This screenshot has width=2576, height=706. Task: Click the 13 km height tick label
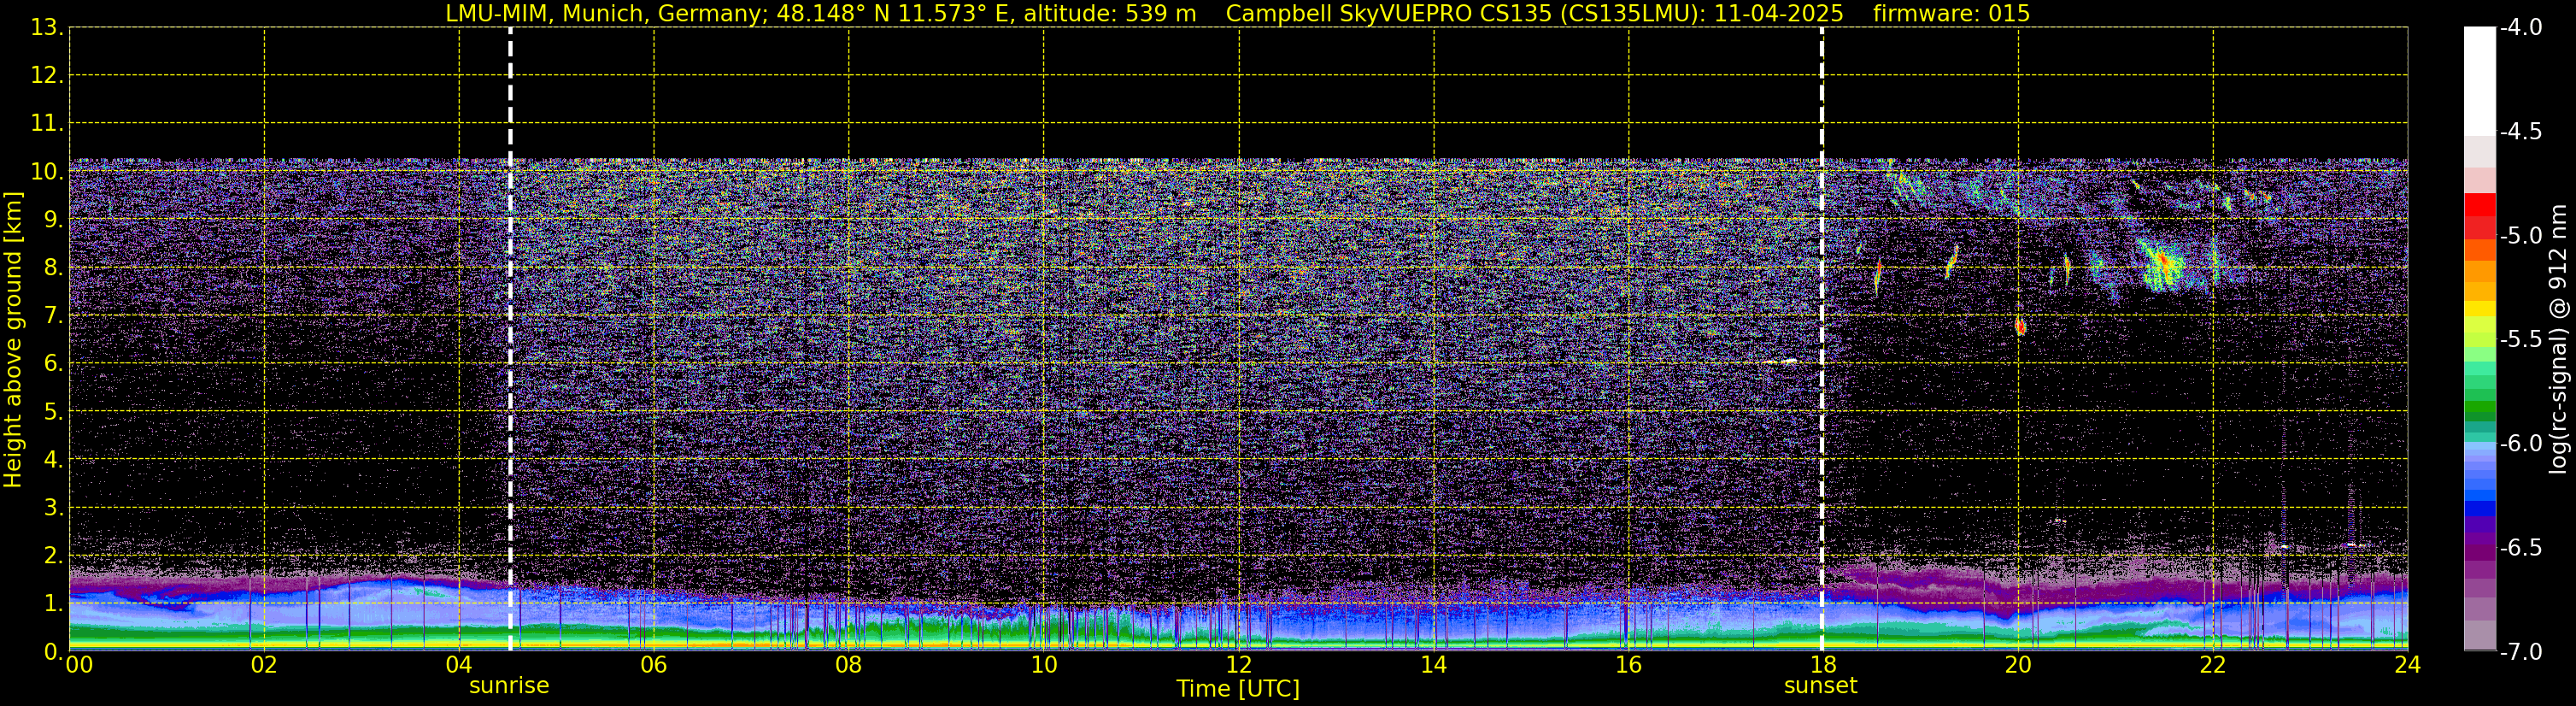pos(47,28)
